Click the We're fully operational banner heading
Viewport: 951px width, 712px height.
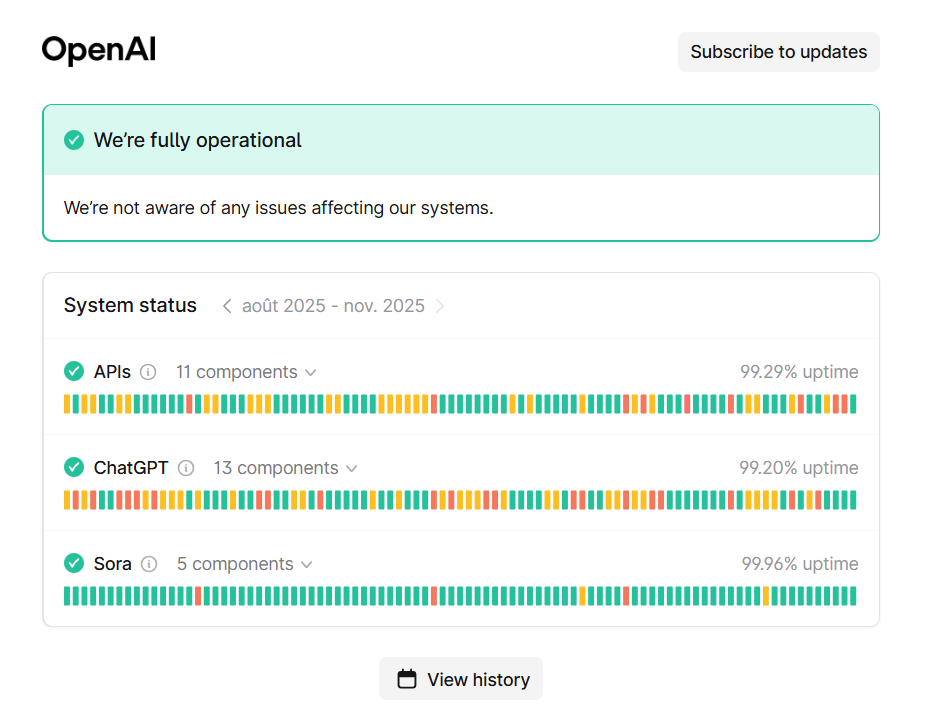[198, 140]
